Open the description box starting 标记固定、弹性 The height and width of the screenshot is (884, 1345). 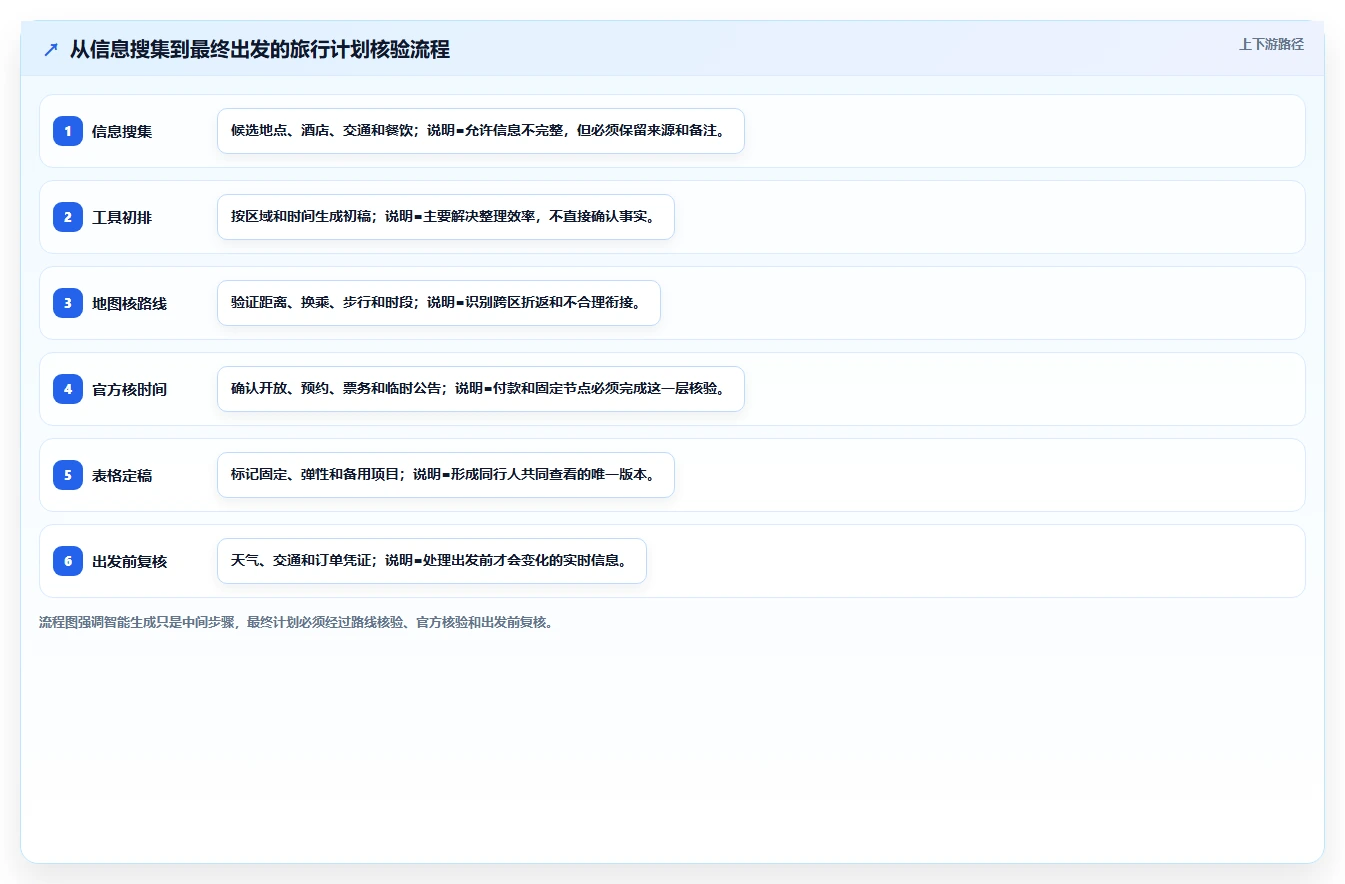(446, 475)
